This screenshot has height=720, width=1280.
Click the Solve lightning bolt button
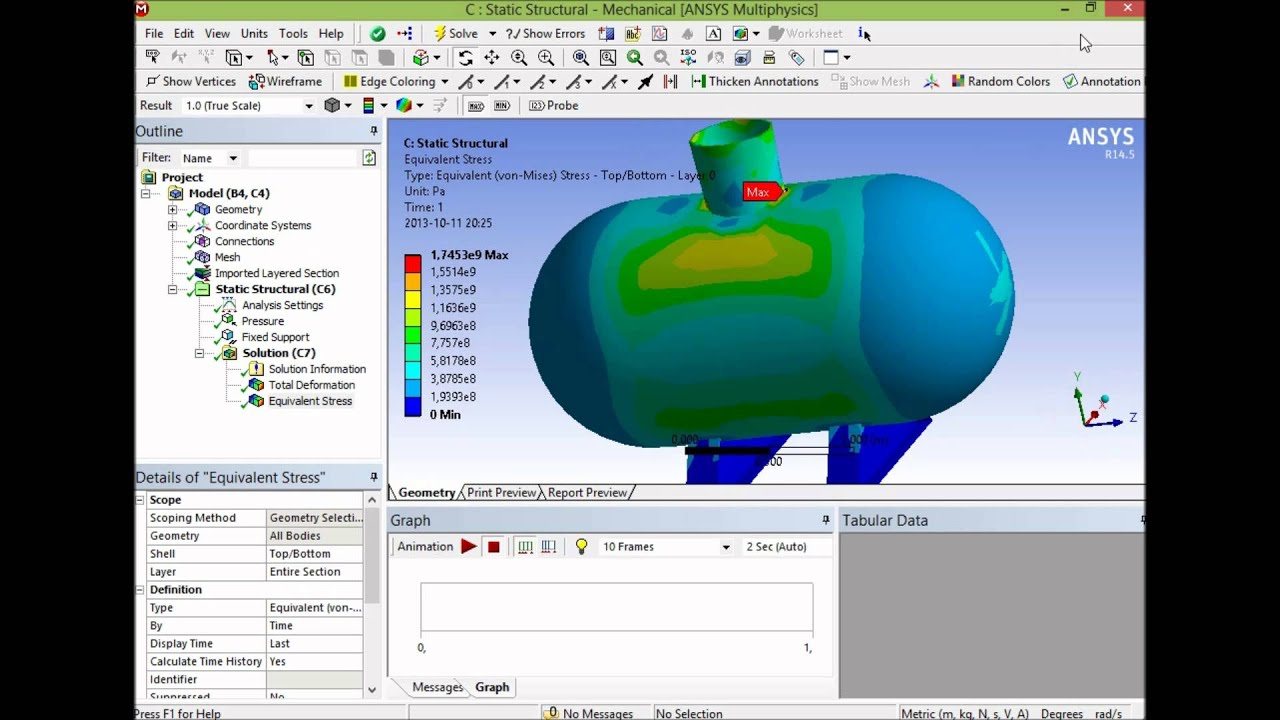point(456,33)
